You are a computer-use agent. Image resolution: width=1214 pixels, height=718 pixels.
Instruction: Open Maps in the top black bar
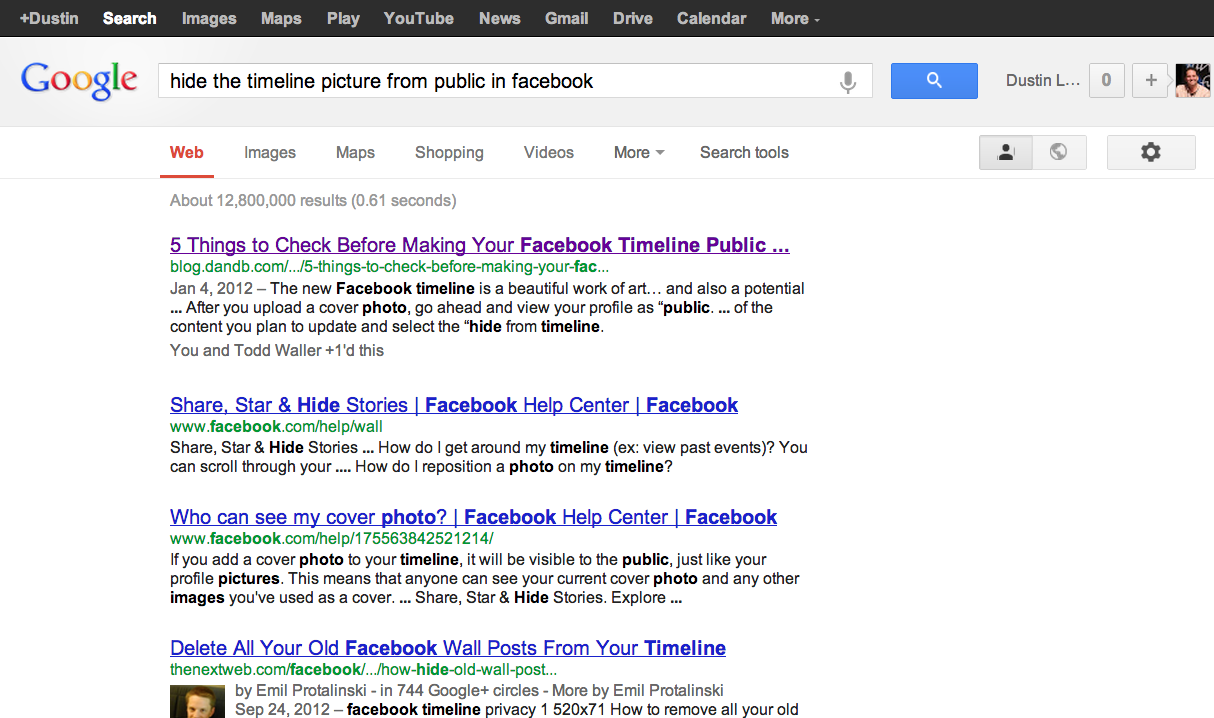click(x=281, y=18)
